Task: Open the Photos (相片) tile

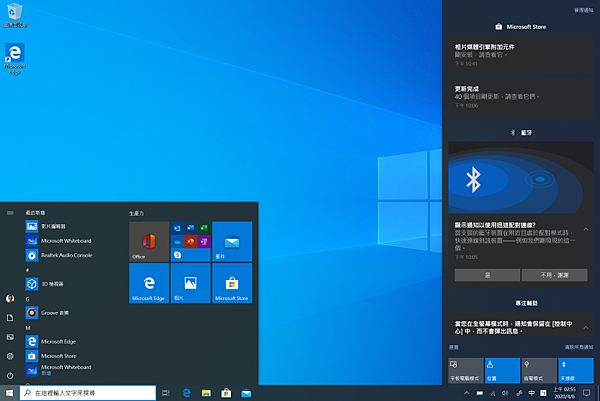Action: (x=191, y=283)
